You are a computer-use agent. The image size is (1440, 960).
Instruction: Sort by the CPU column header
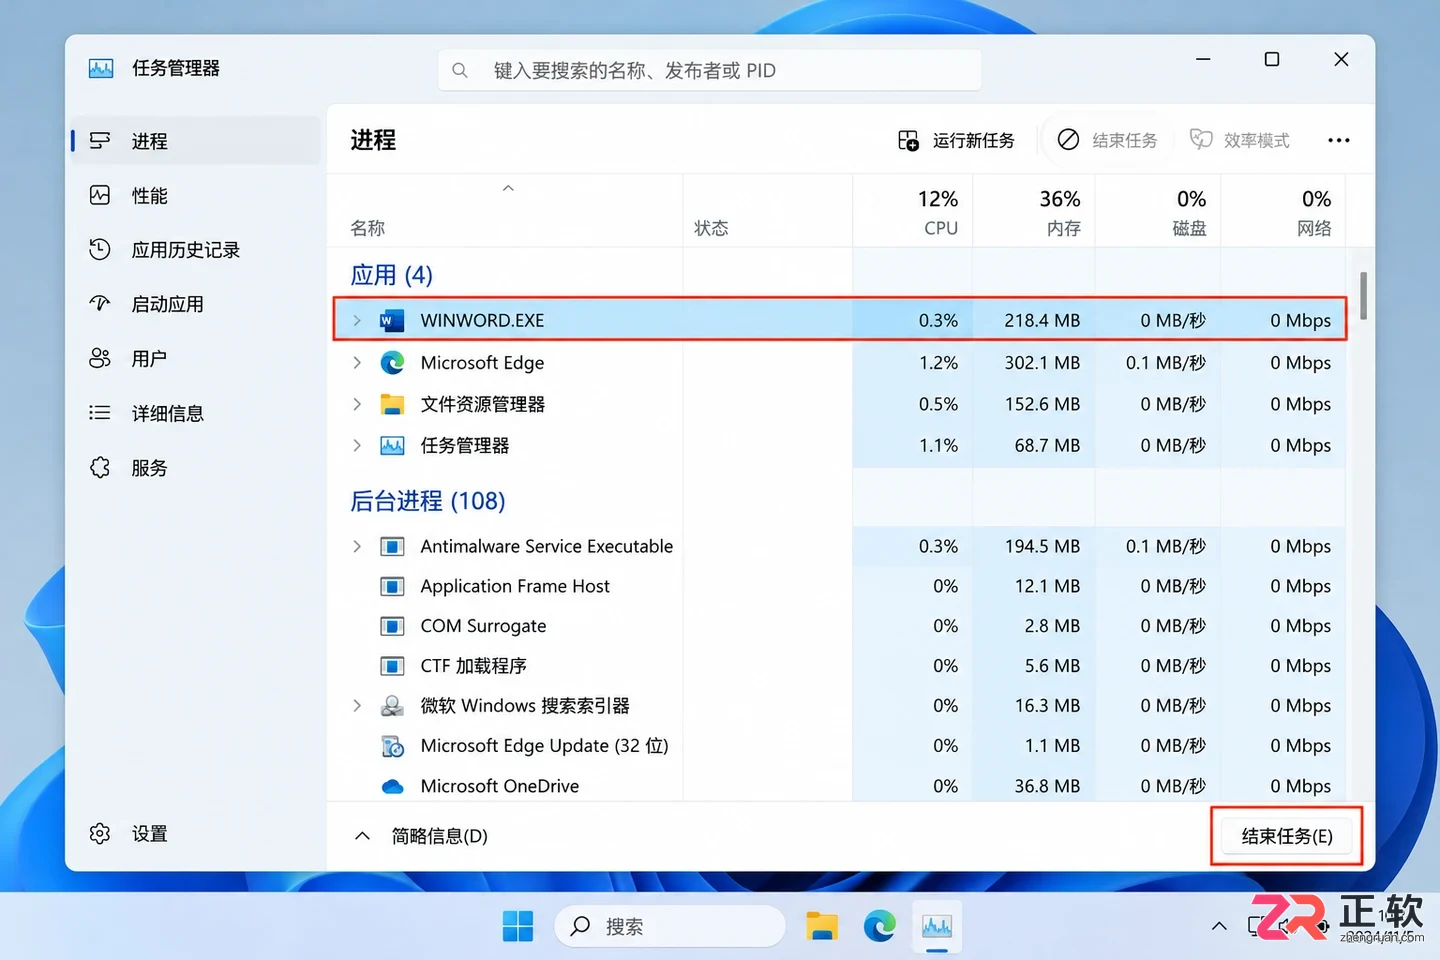tap(912, 211)
